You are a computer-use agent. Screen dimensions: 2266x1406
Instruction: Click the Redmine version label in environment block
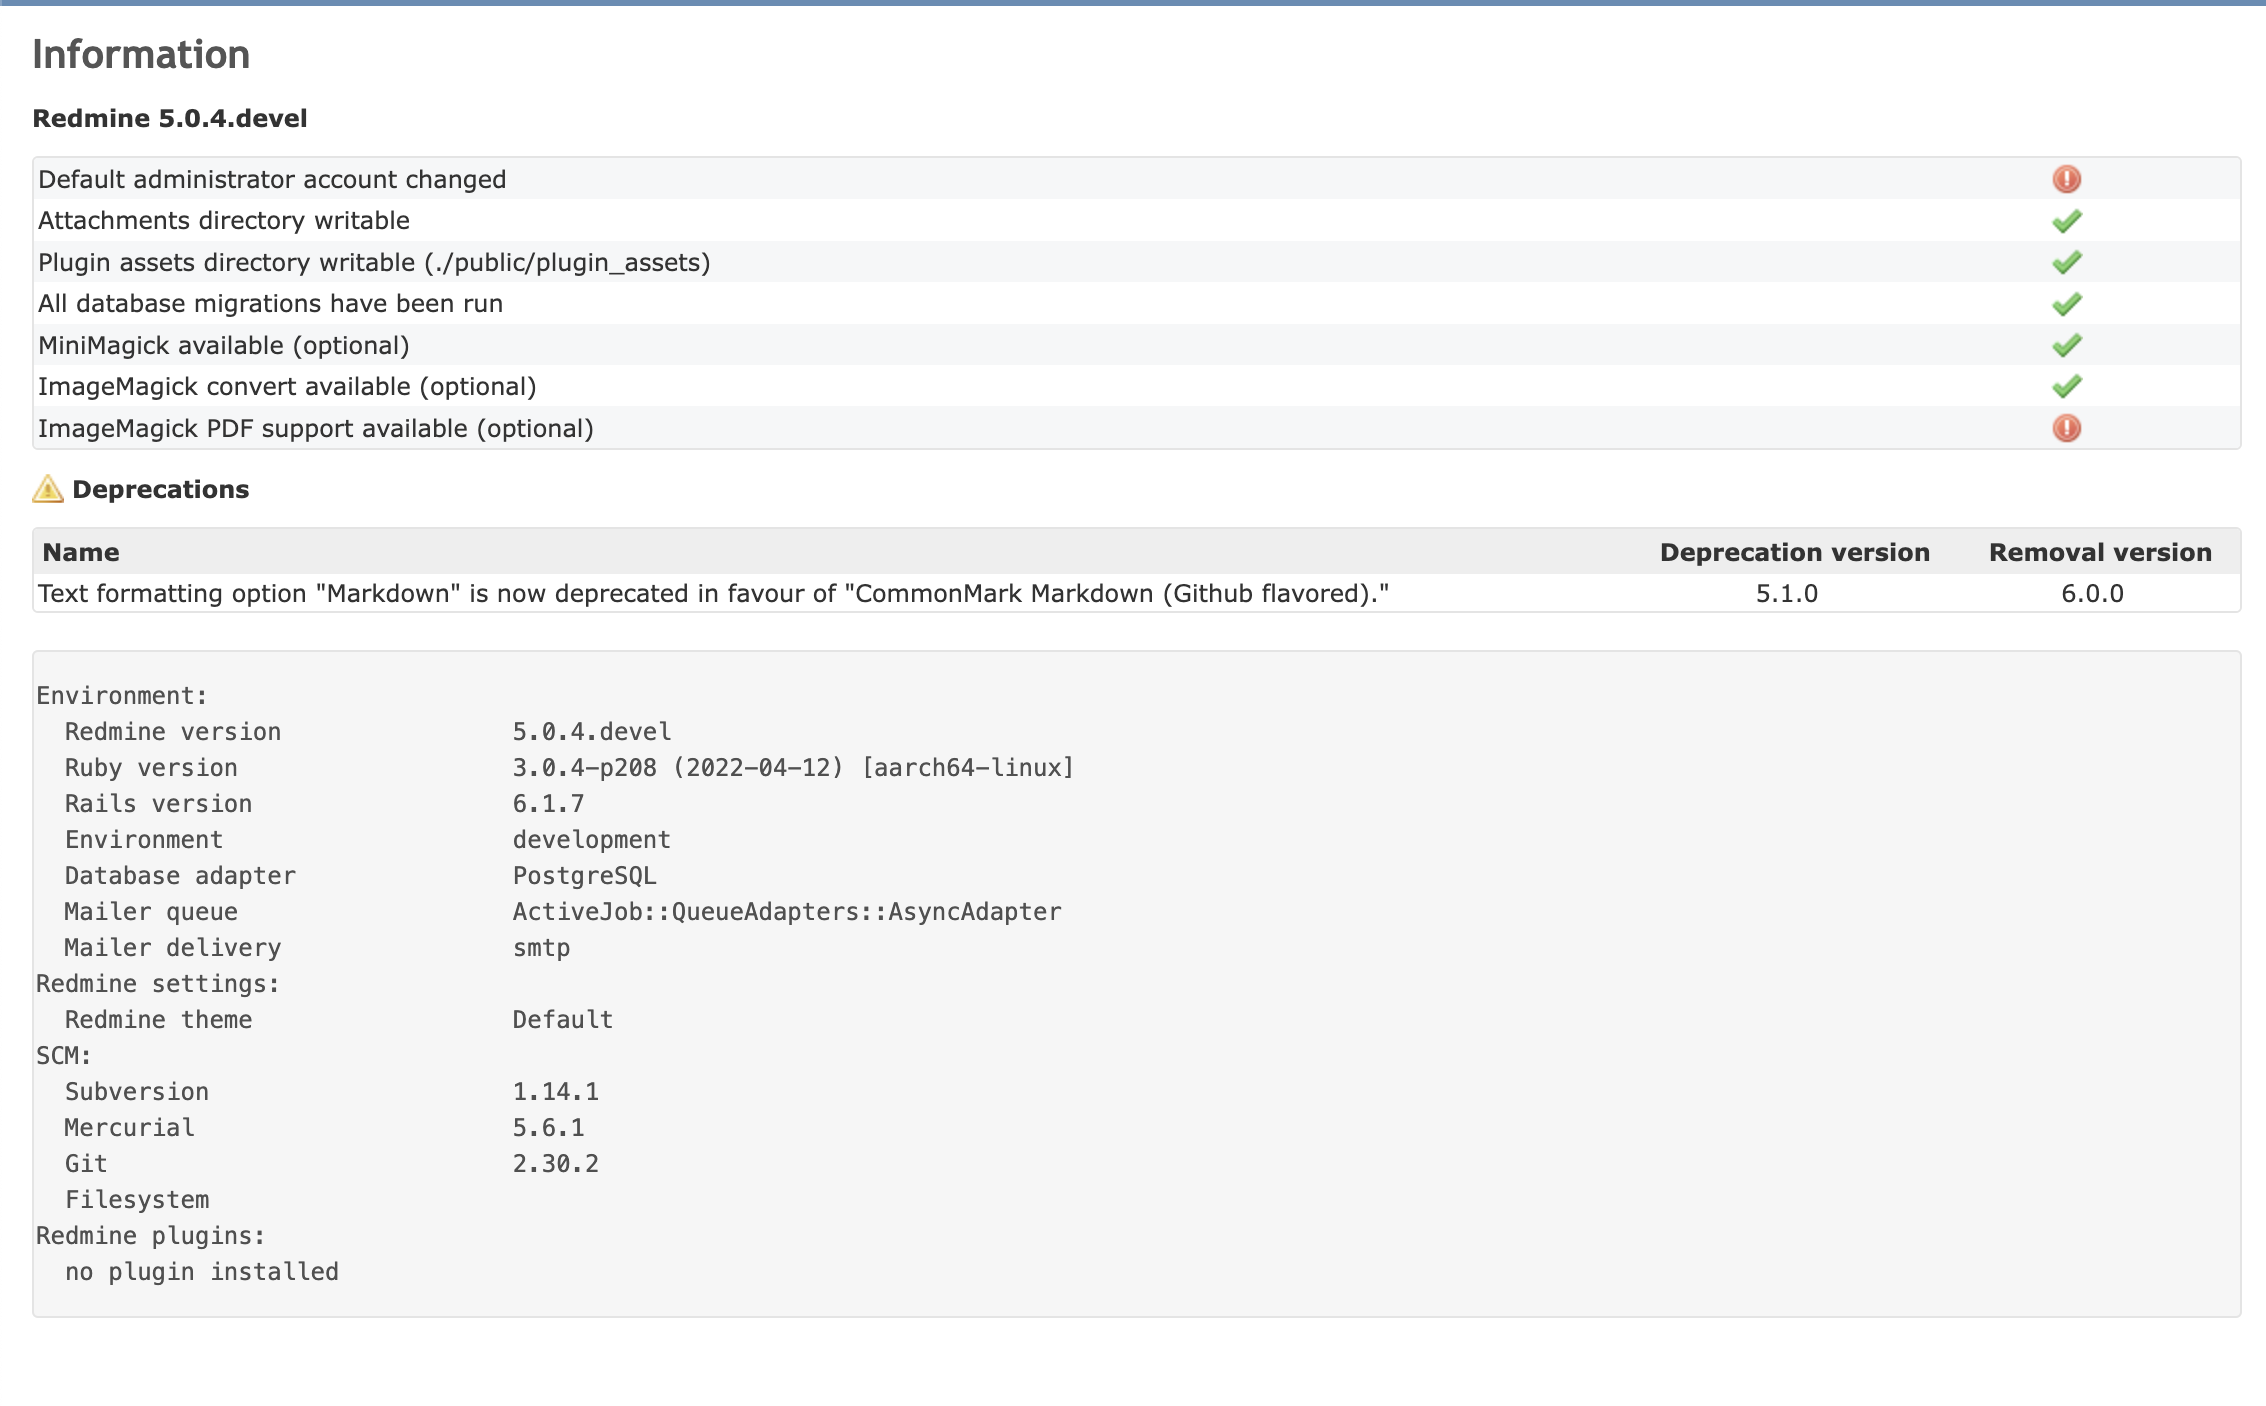pos(173,732)
